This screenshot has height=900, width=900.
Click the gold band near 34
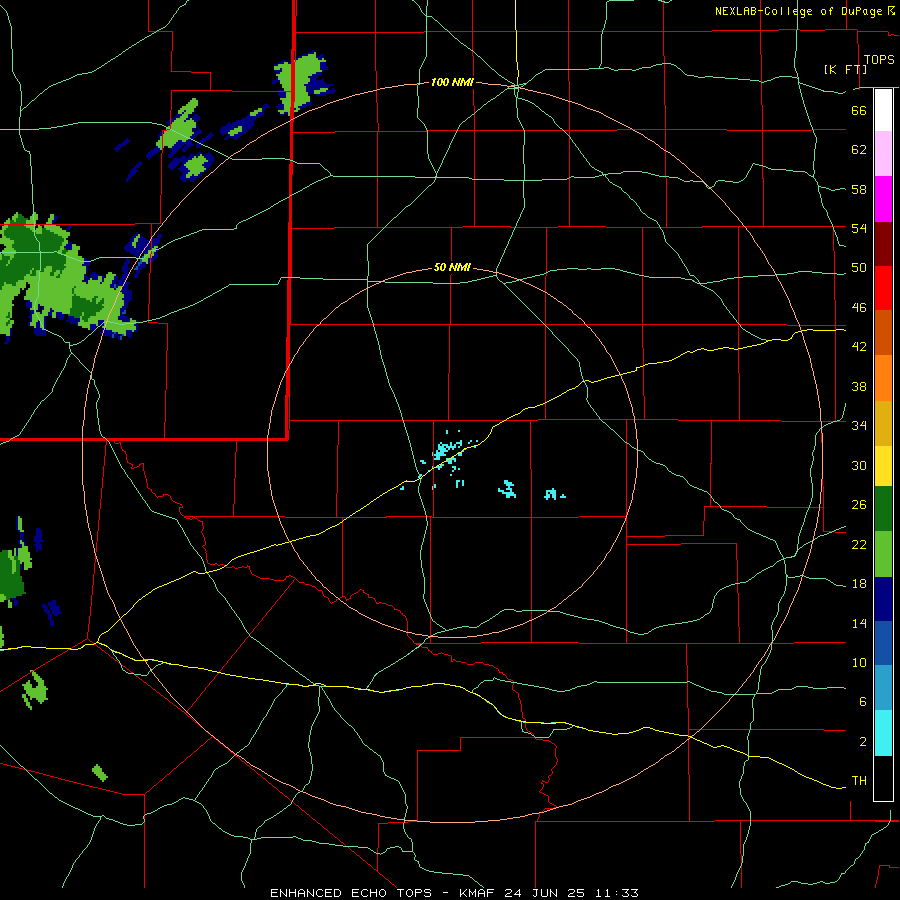(883, 423)
